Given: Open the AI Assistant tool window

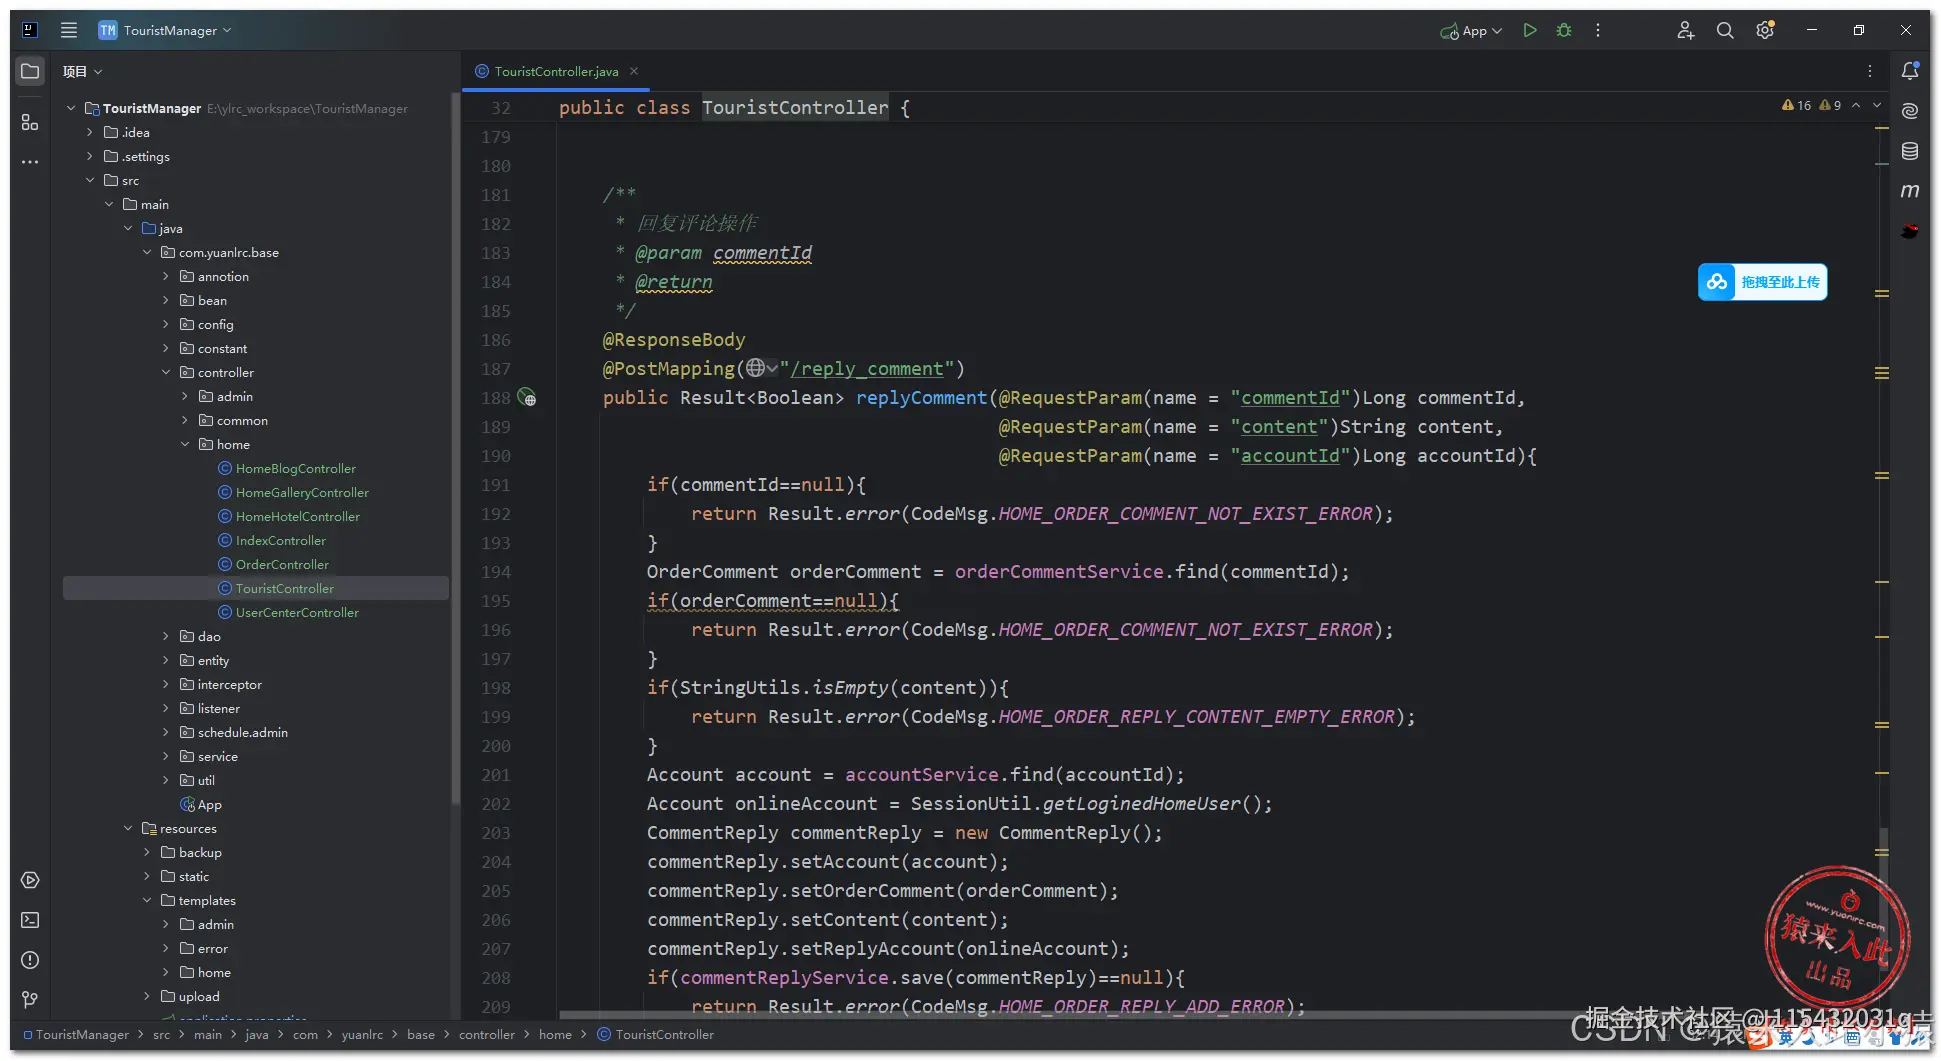Looking at the screenshot, I should pos(1910,111).
